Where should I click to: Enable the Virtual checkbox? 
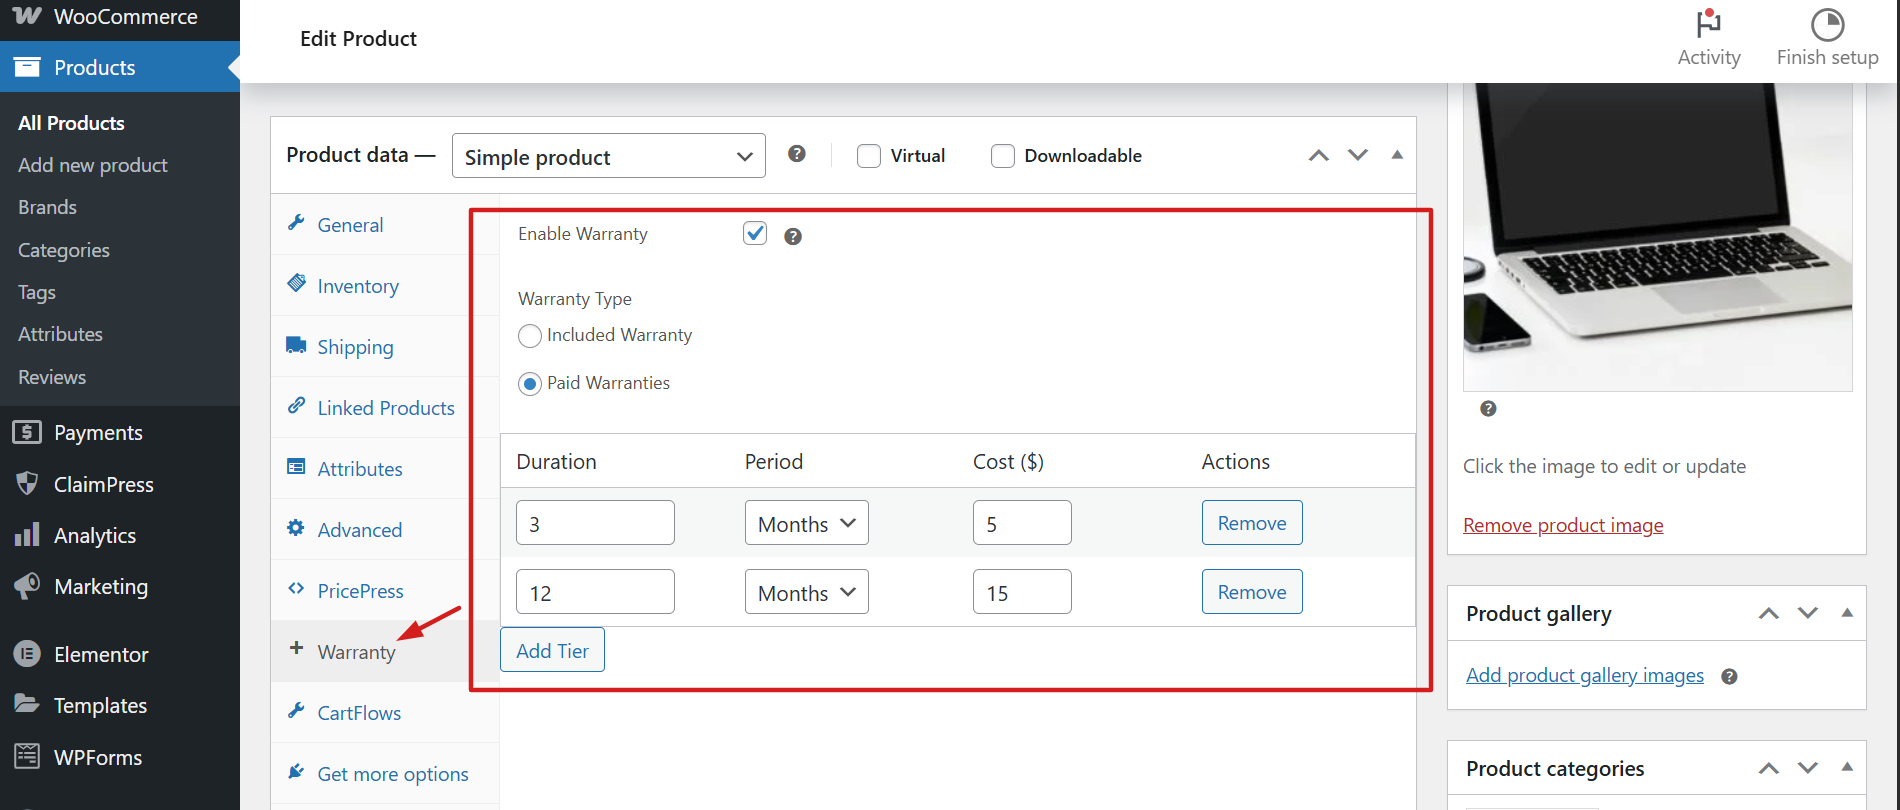869,156
